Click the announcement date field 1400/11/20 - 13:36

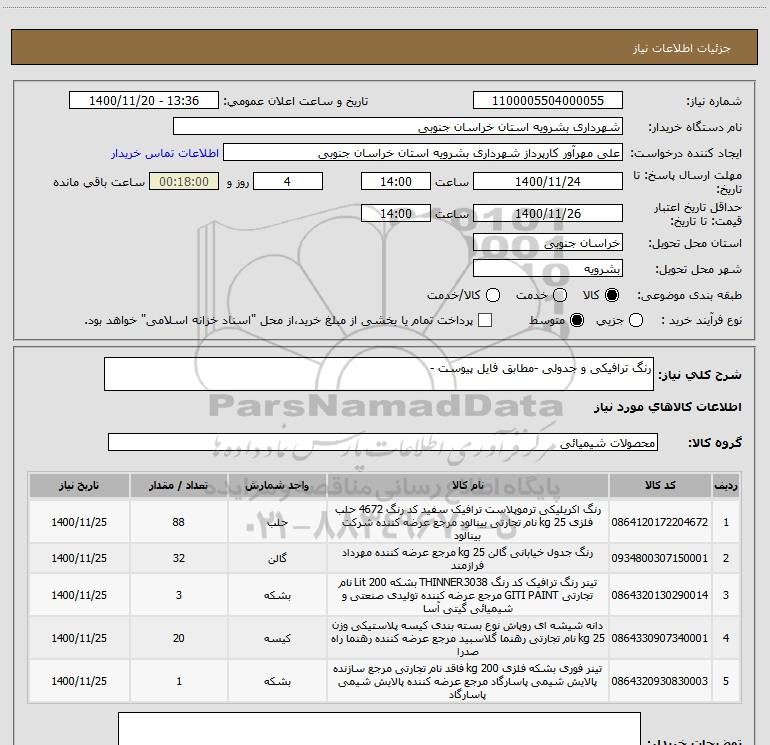(x=144, y=101)
